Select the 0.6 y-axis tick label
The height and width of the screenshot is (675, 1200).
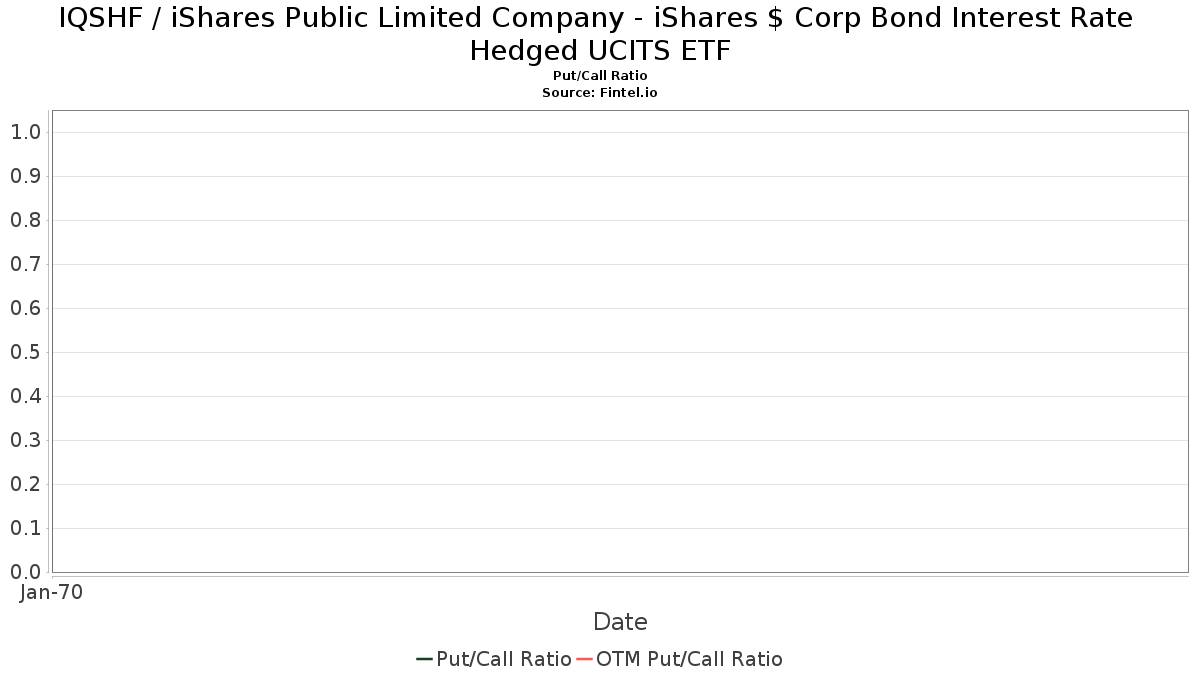pyautogui.click(x=26, y=308)
